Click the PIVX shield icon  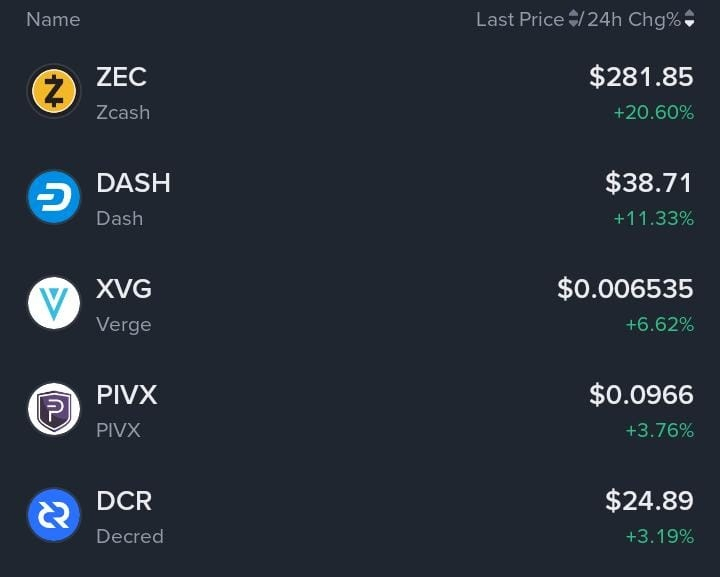53,409
